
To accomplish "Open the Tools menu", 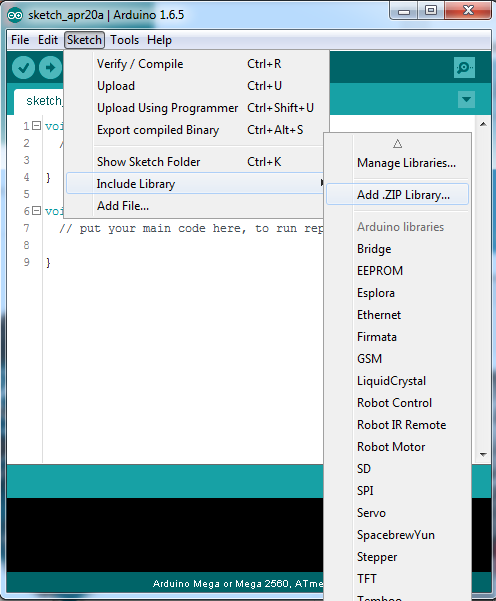I will coord(125,40).
